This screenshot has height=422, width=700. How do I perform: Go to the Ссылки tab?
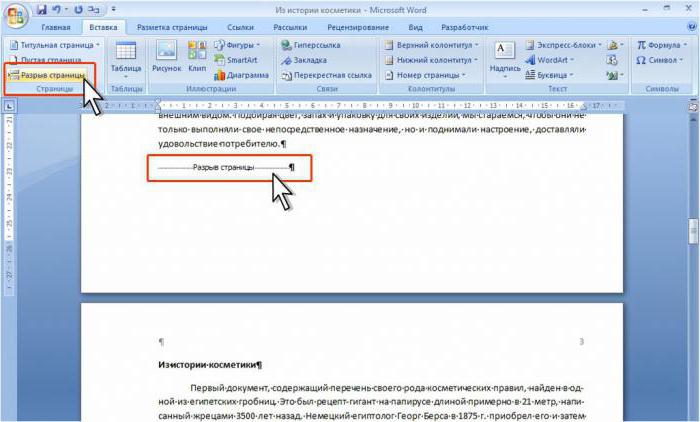(240, 27)
